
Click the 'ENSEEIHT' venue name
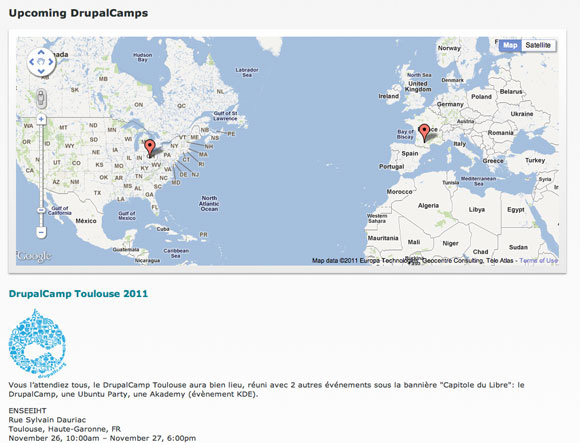(27, 410)
